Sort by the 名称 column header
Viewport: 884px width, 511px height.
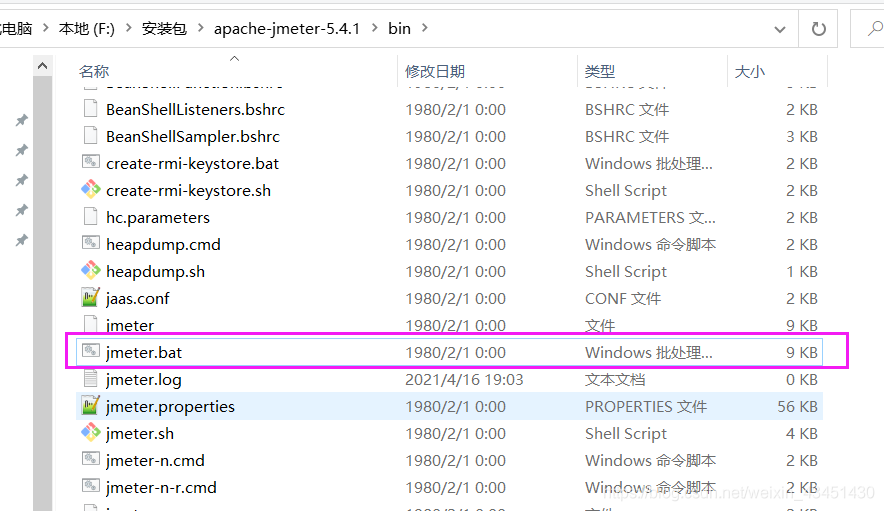coord(94,71)
